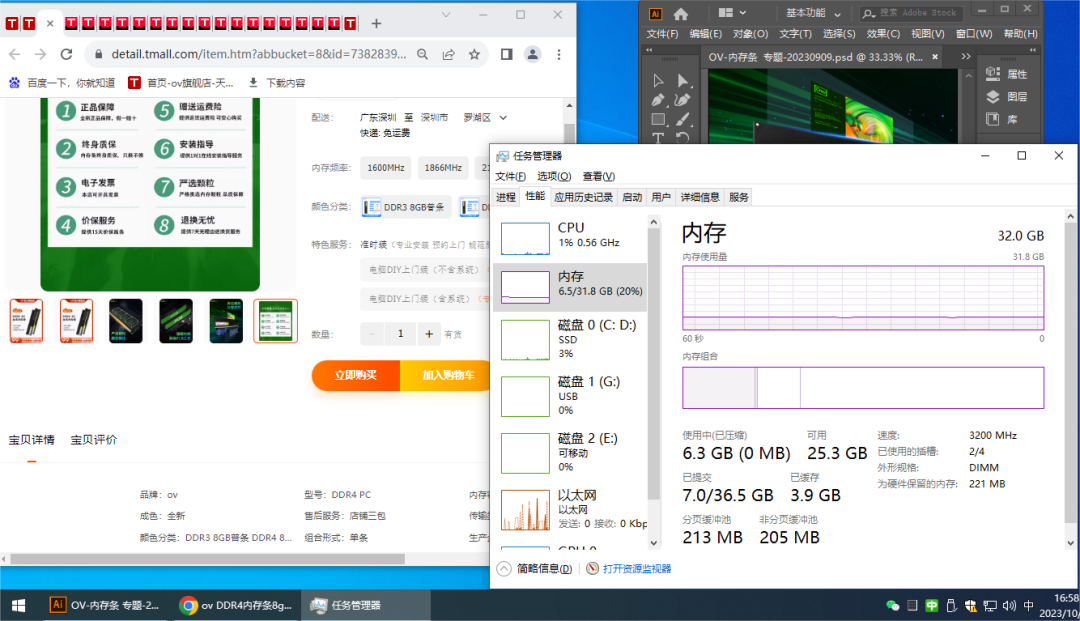Screen dimensions: 1080x621
Task: Select the Direct Selection tool
Action: click(x=682, y=80)
